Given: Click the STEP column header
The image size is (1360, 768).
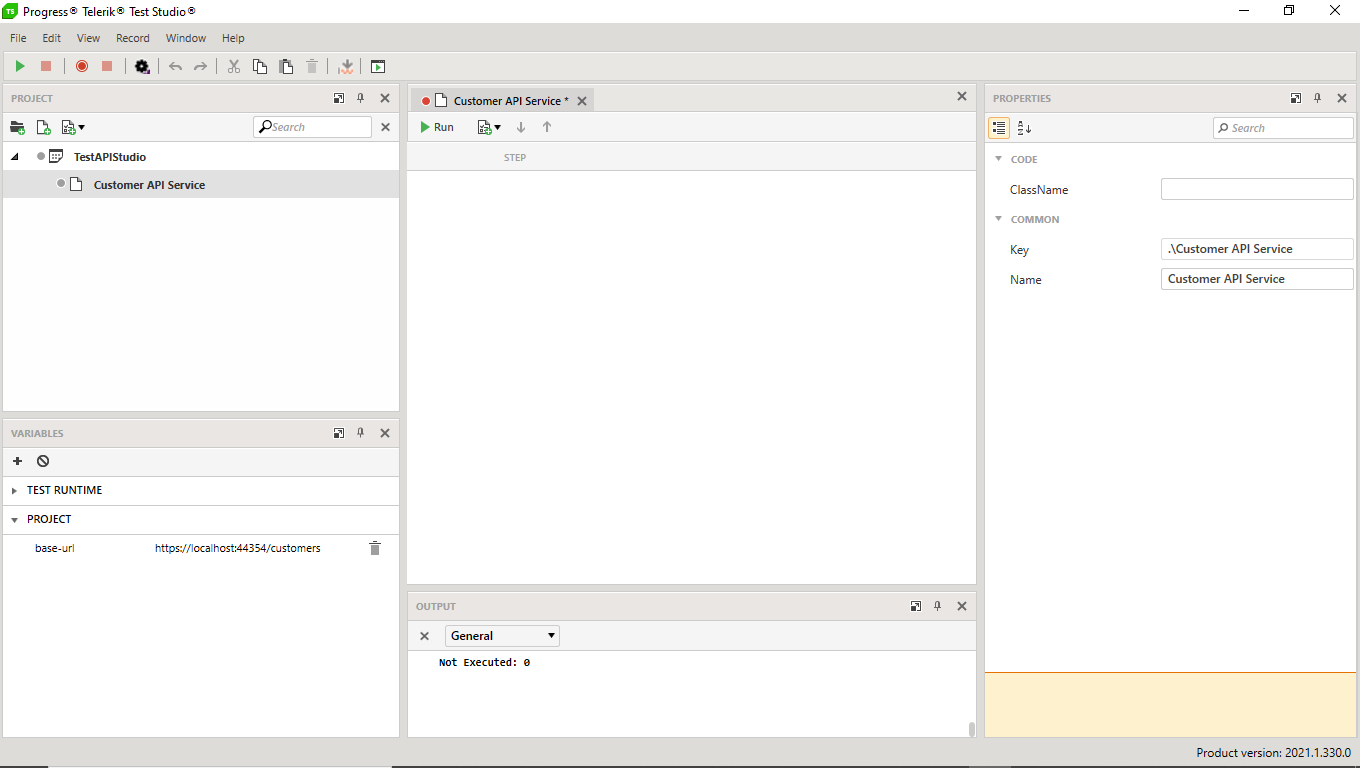Looking at the screenshot, I should pyautogui.click(x=515, y=158).
